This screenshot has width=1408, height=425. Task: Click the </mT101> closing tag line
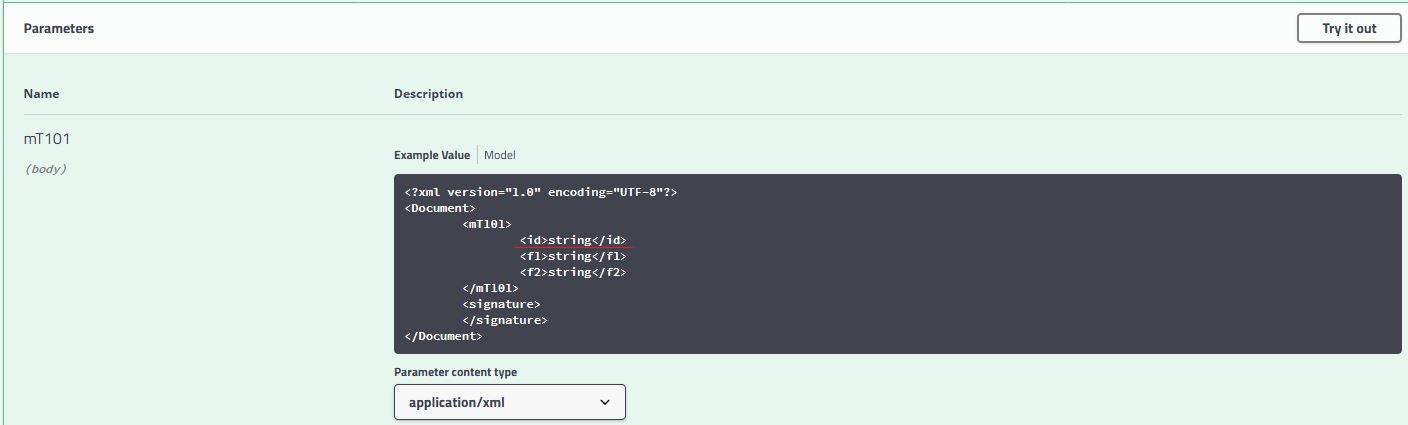(x=490, y=288)
